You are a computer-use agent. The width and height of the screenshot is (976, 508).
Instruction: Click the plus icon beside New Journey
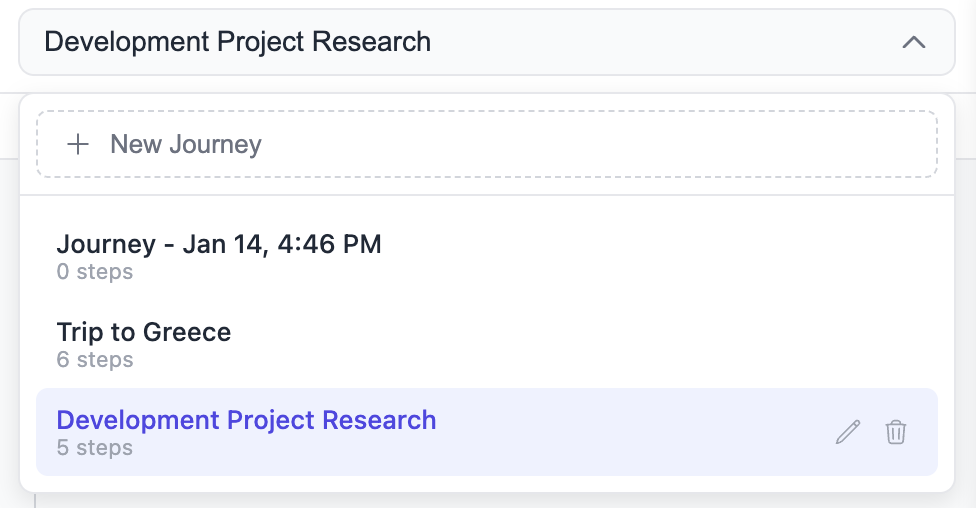pyautogui.click(x=77, y=144)
